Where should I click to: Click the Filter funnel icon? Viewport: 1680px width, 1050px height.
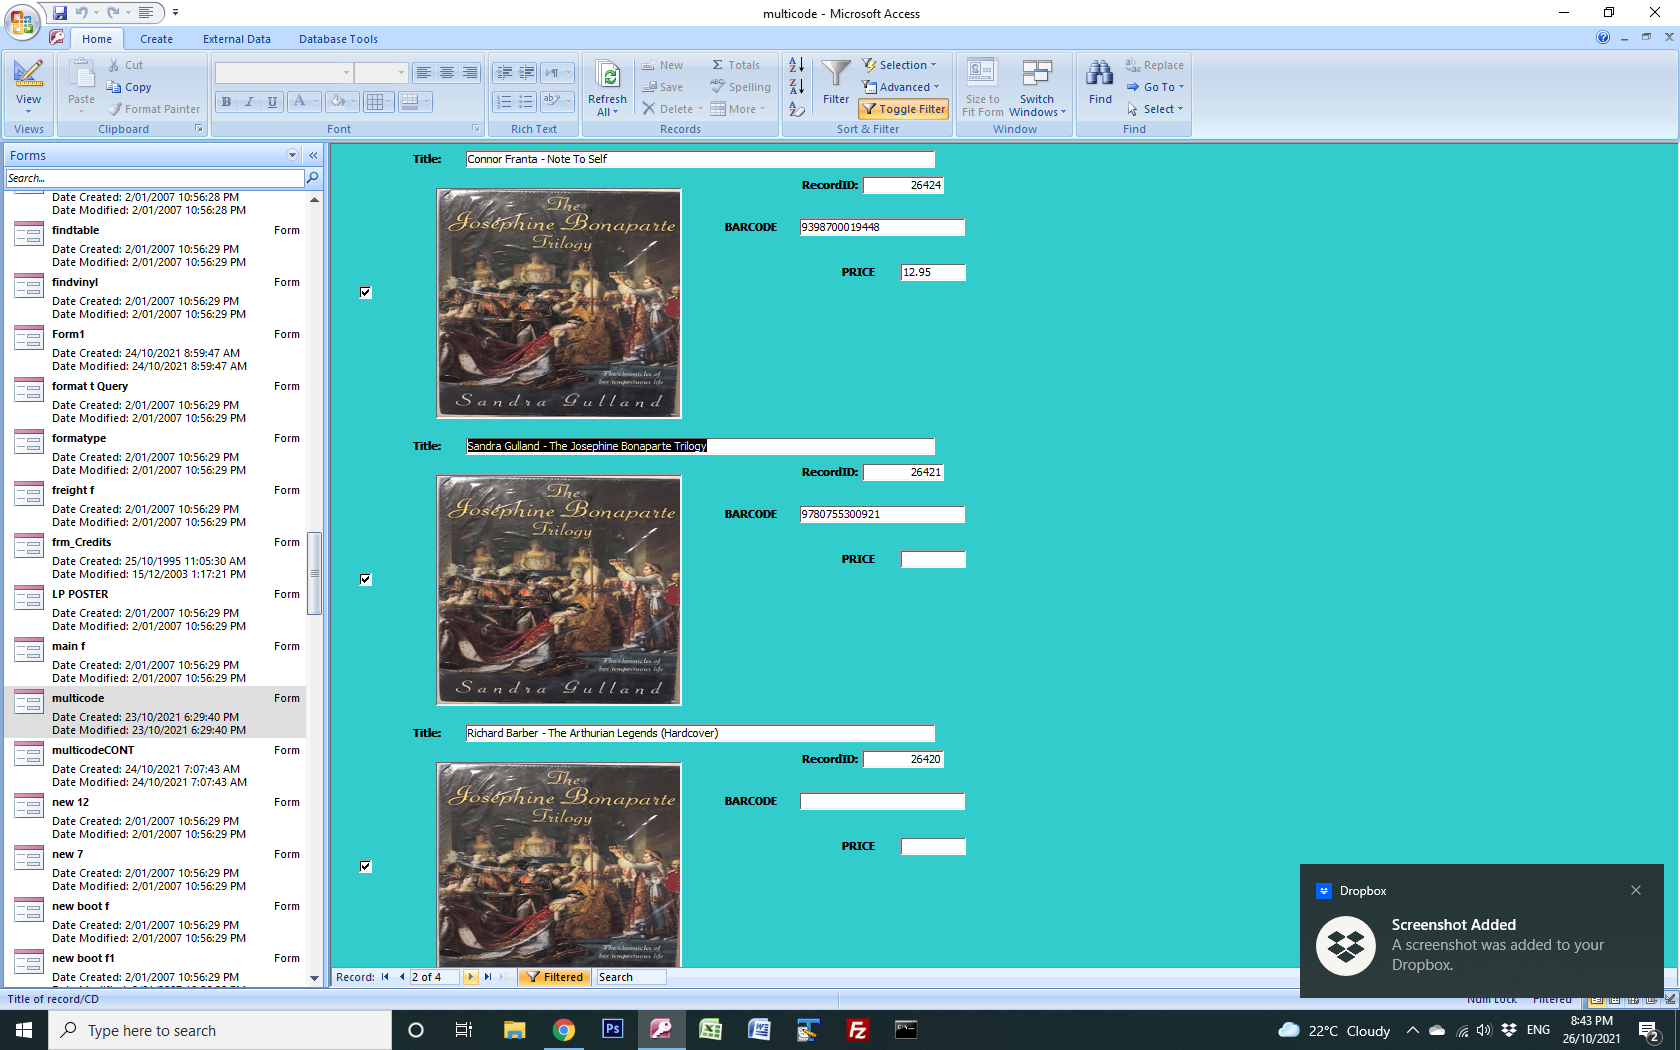(x=836, y=74)
